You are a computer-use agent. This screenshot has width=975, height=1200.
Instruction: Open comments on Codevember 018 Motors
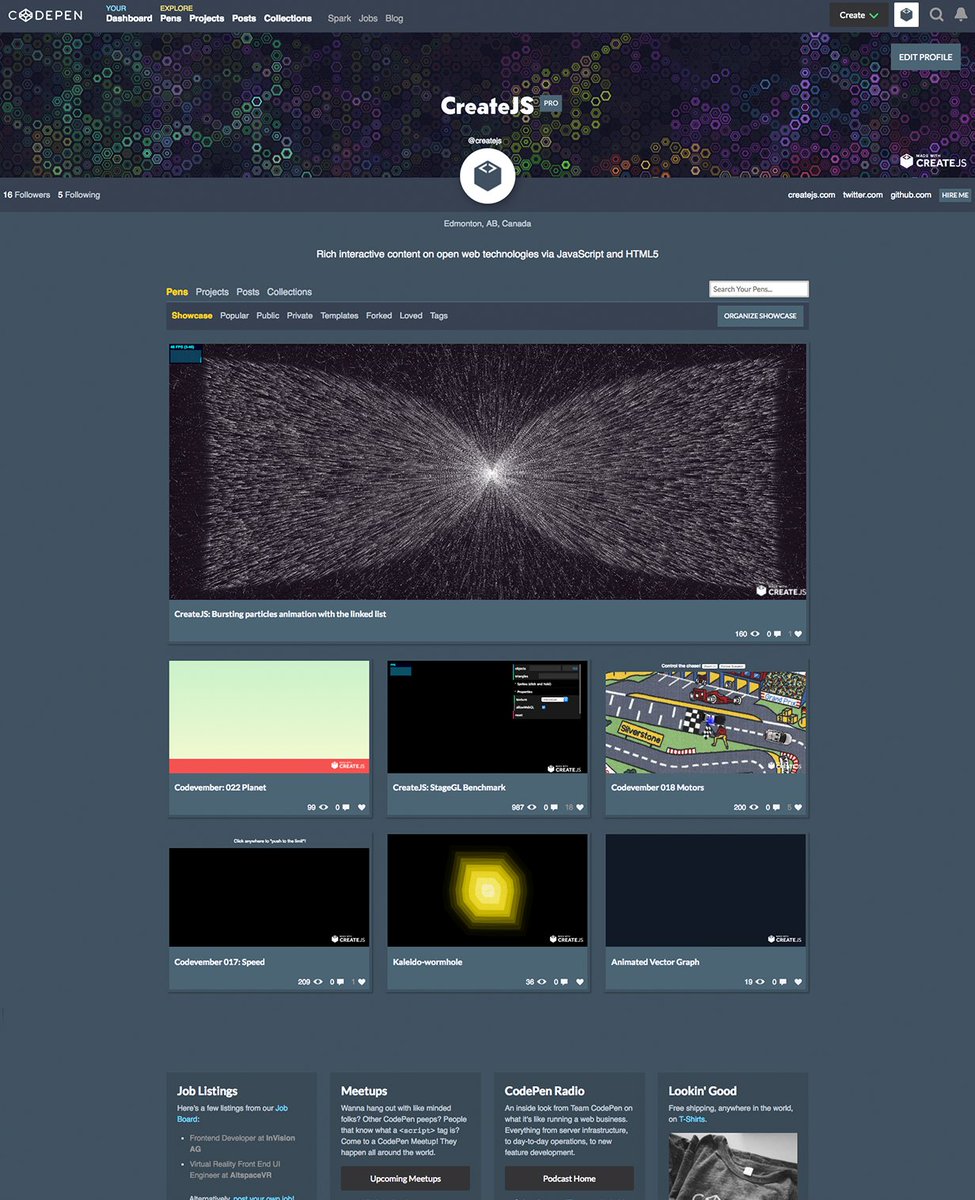777,807
